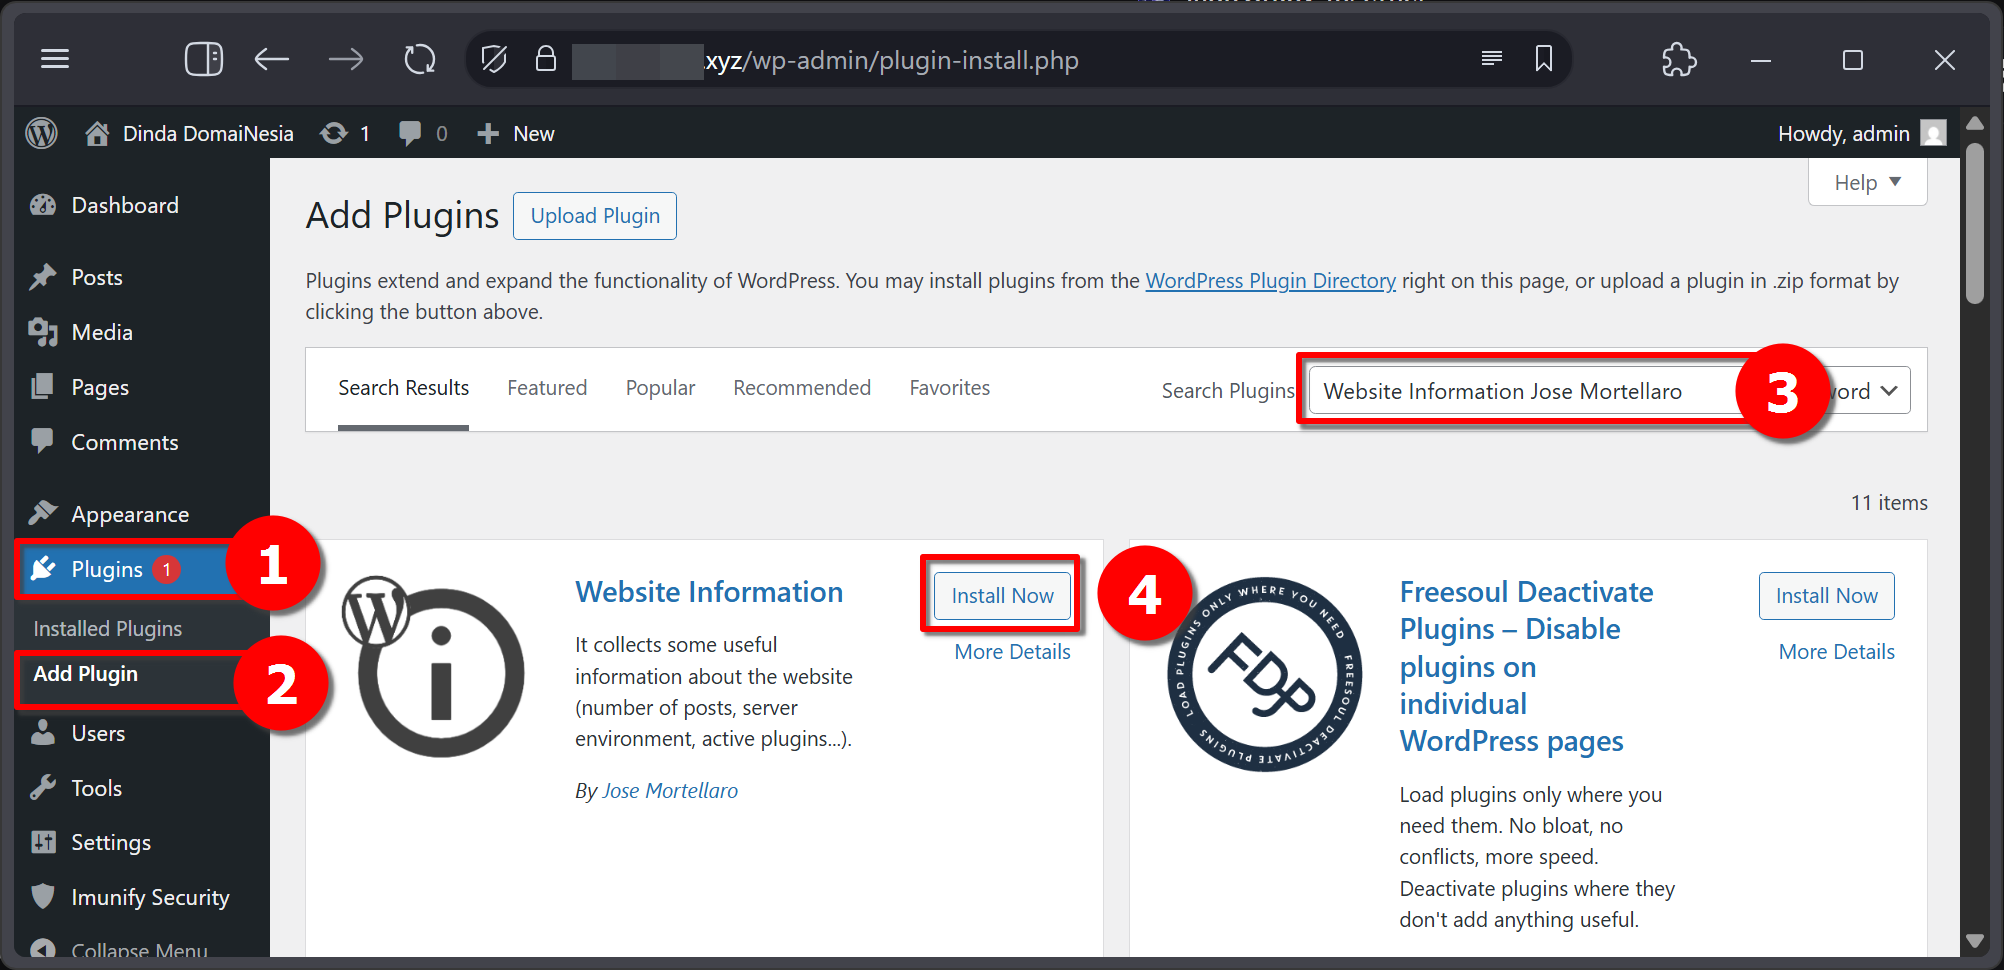The width and height of the screenshot is (2004, 970).
Task: Open the browser hamburger menu
Action: click(x=55, y=59)
